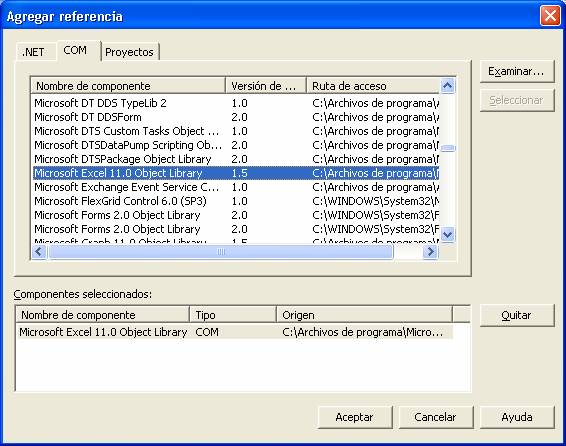Click the Origen column header
The image size is (566, 446).
[x=364, y=315]
